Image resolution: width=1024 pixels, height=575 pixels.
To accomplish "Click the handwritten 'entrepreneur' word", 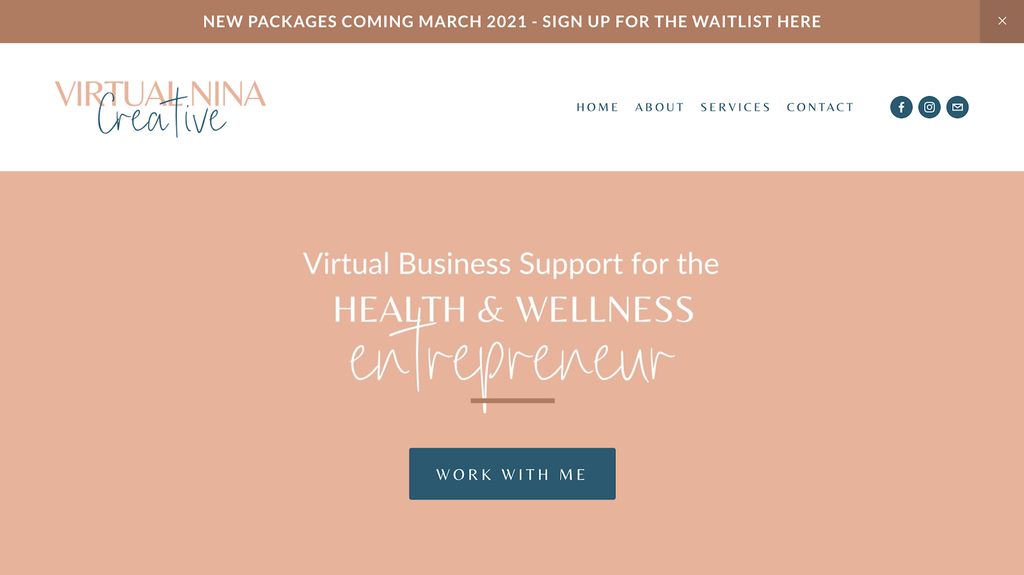I will (512, 362).
